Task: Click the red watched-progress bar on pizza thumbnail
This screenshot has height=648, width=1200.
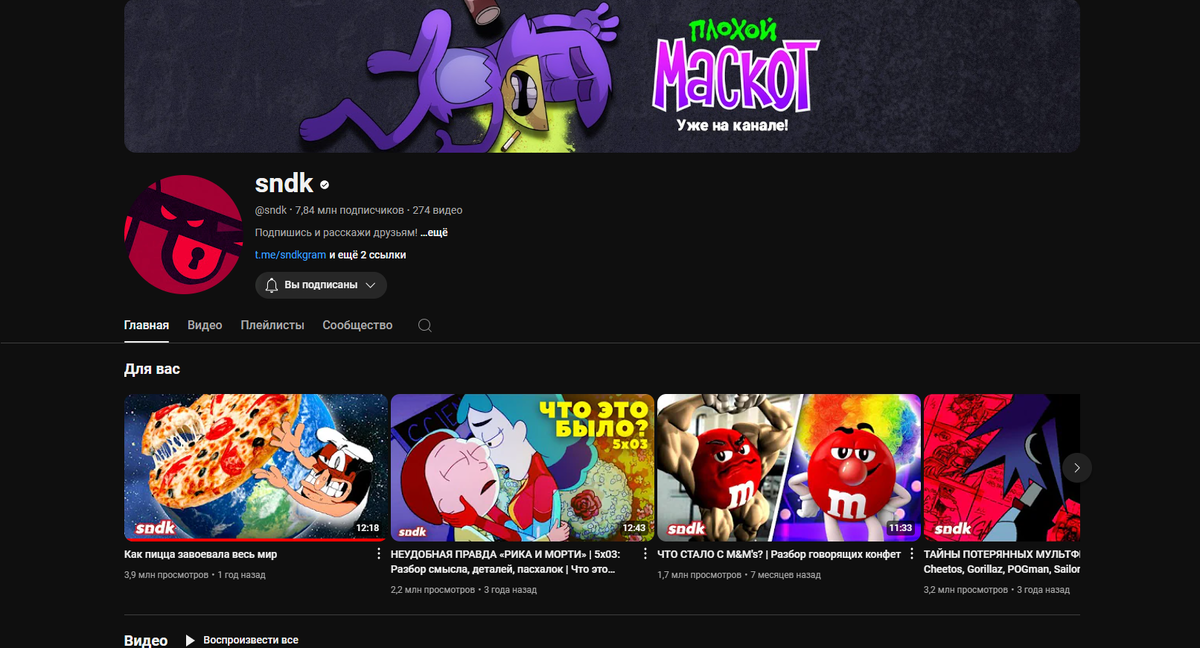Action: pyautogui.click(x=254, y=539)
